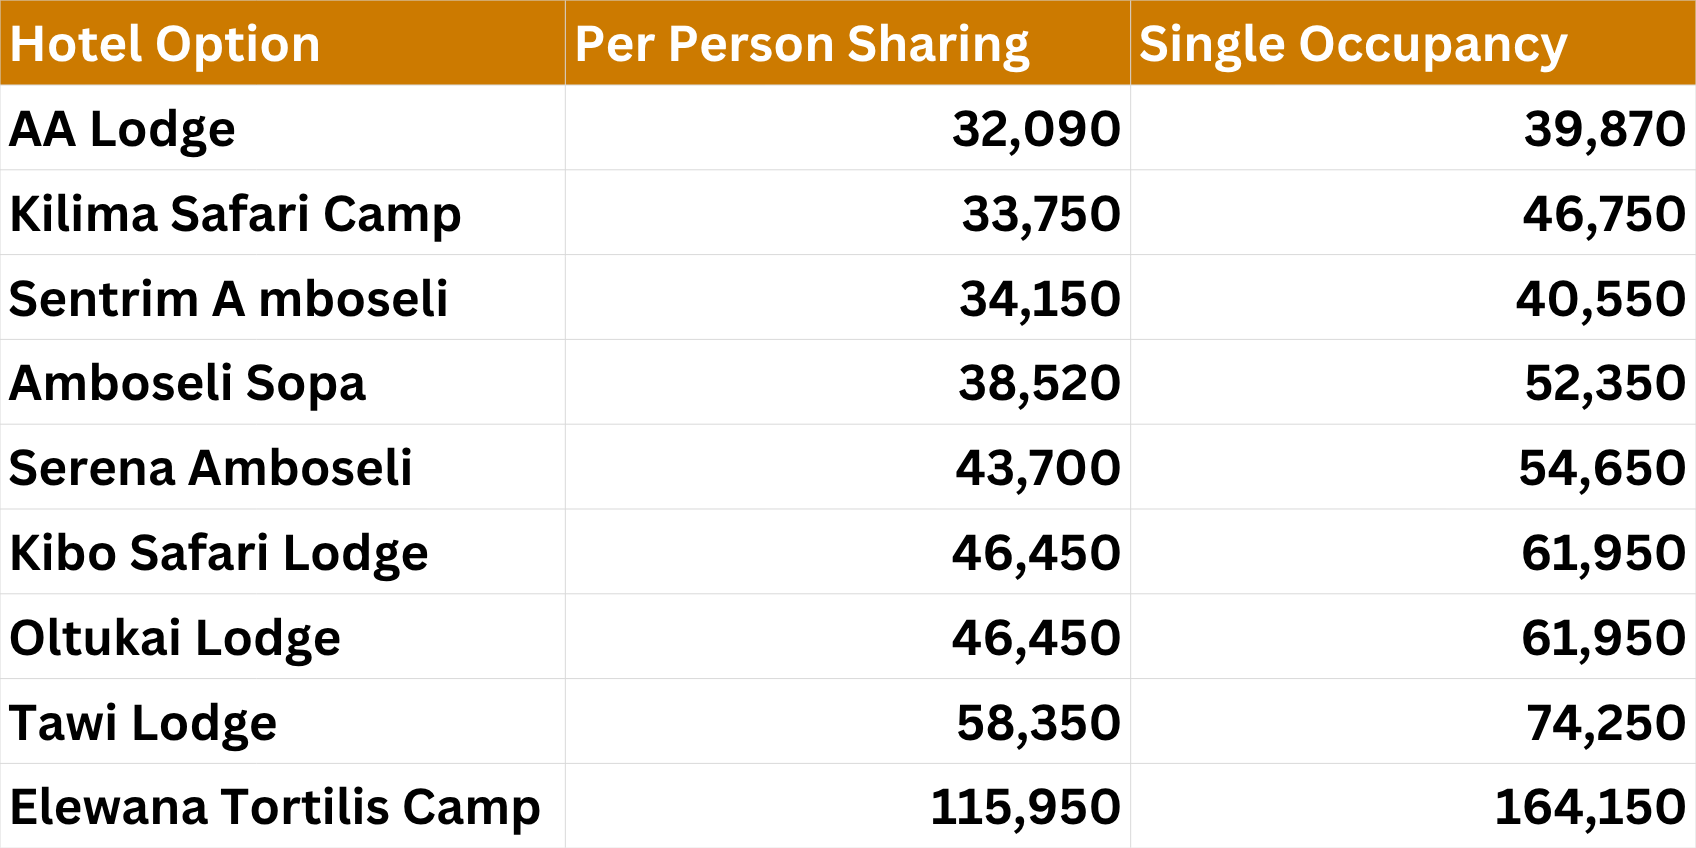This screenshot has height=848, width=1696.
Task: Select the 46,750 single occupancy value
Action: (x=1604, y=214)
